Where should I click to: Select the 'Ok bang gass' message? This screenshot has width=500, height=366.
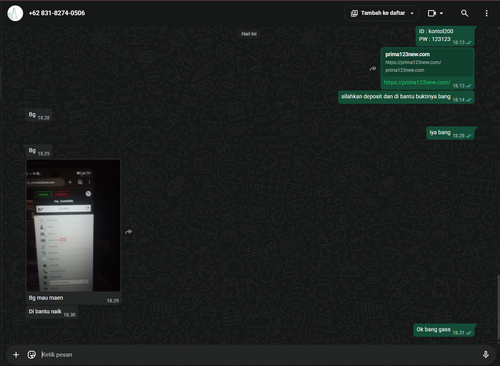point(444,330)
